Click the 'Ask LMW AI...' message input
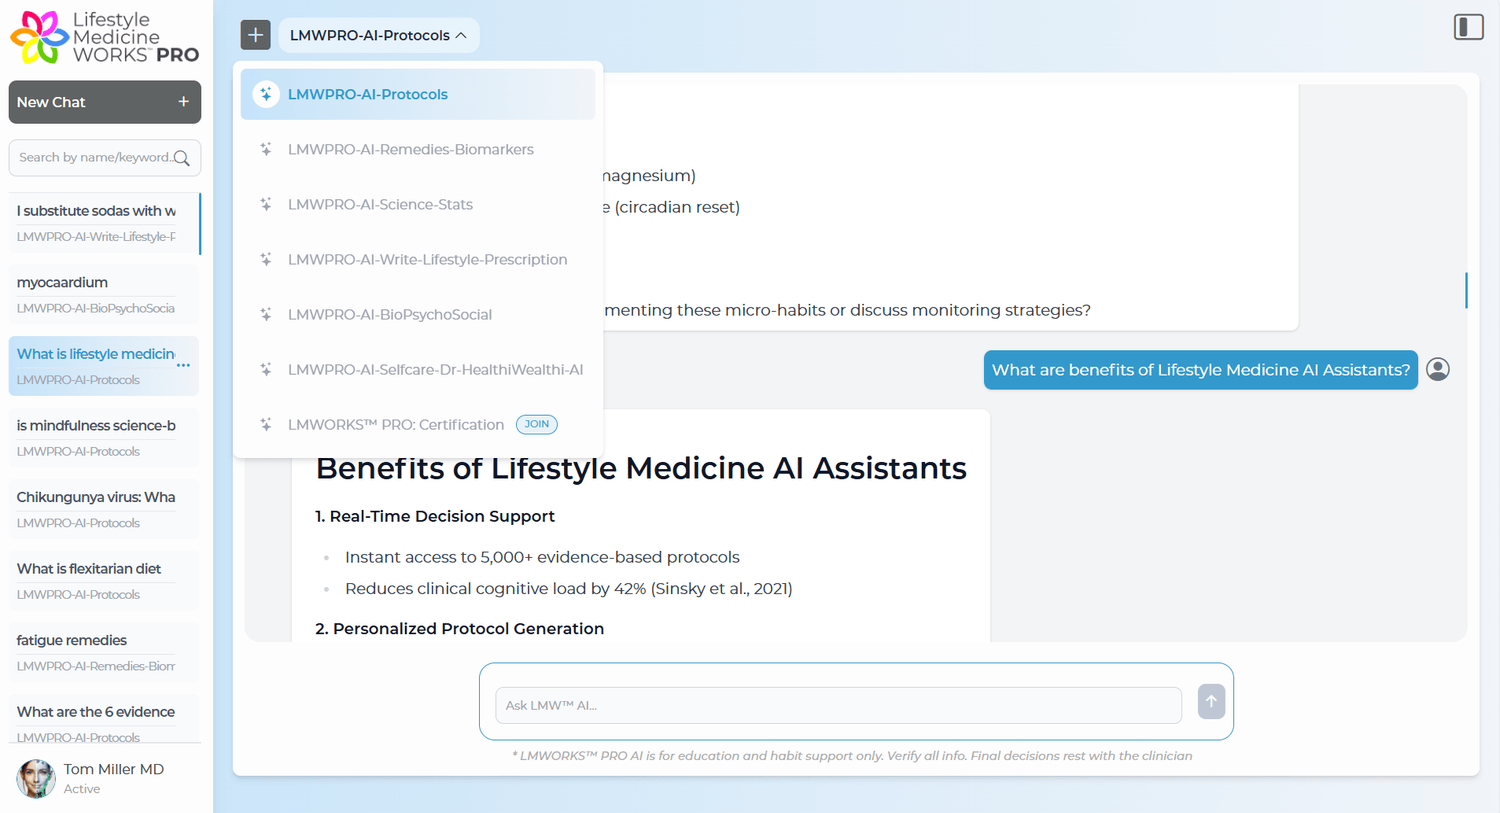This screenshot has width=1500, height=813. pos(838,705)
